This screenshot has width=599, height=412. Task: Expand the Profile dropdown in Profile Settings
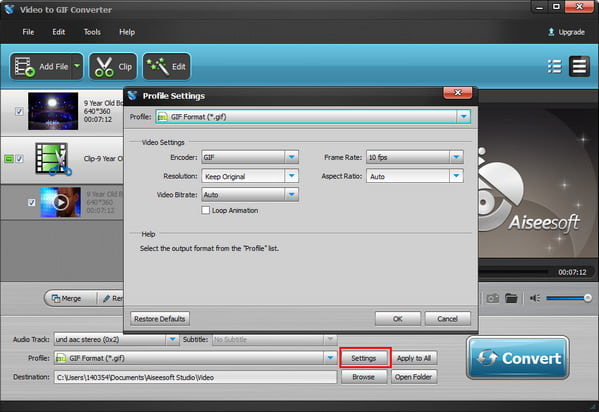click(x=463, y=117)
